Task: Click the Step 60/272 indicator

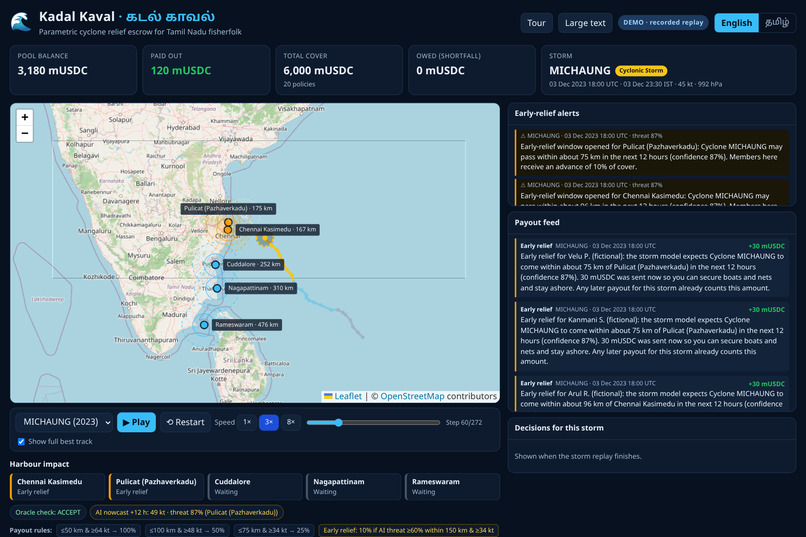Action: [x=464, y=422]
